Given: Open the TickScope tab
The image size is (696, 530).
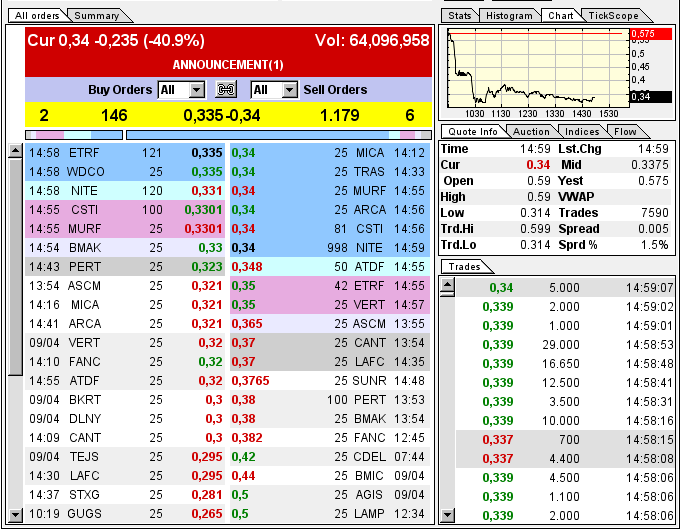Looking at the screenshot, I should [613, 16].
